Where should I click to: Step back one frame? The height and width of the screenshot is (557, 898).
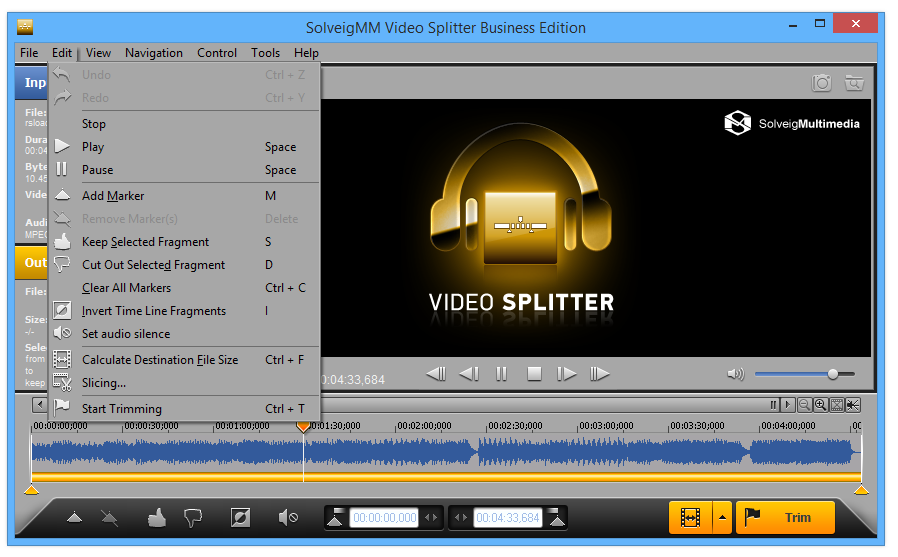tap(469, 374)
